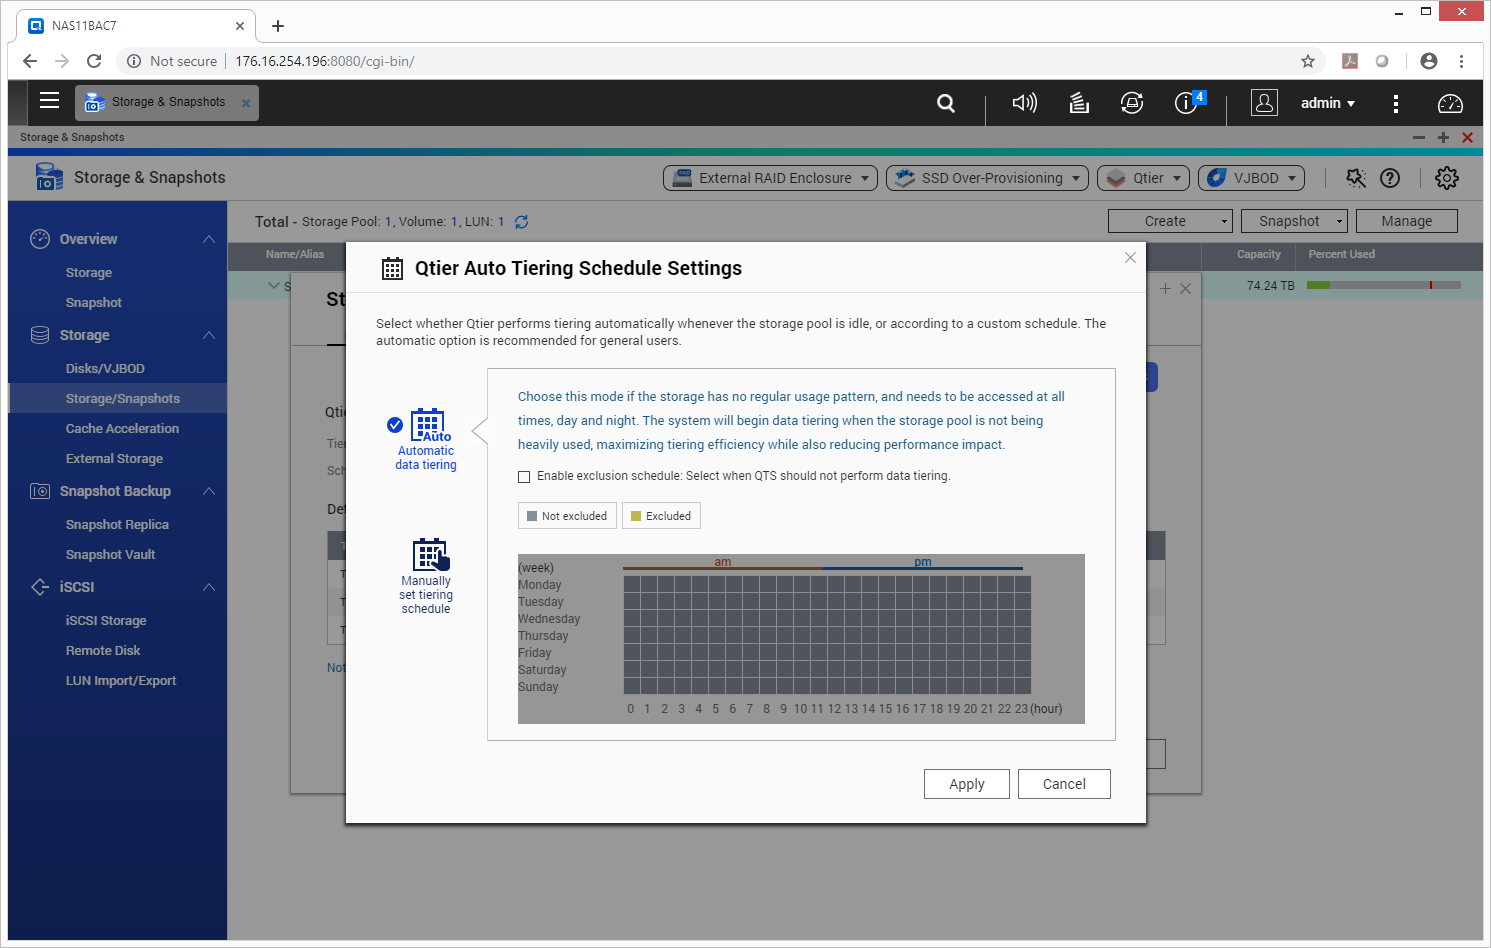The image size is (1491, 948).
Task: Open the VJBOD dropdown
Action: pos(1251,178)
